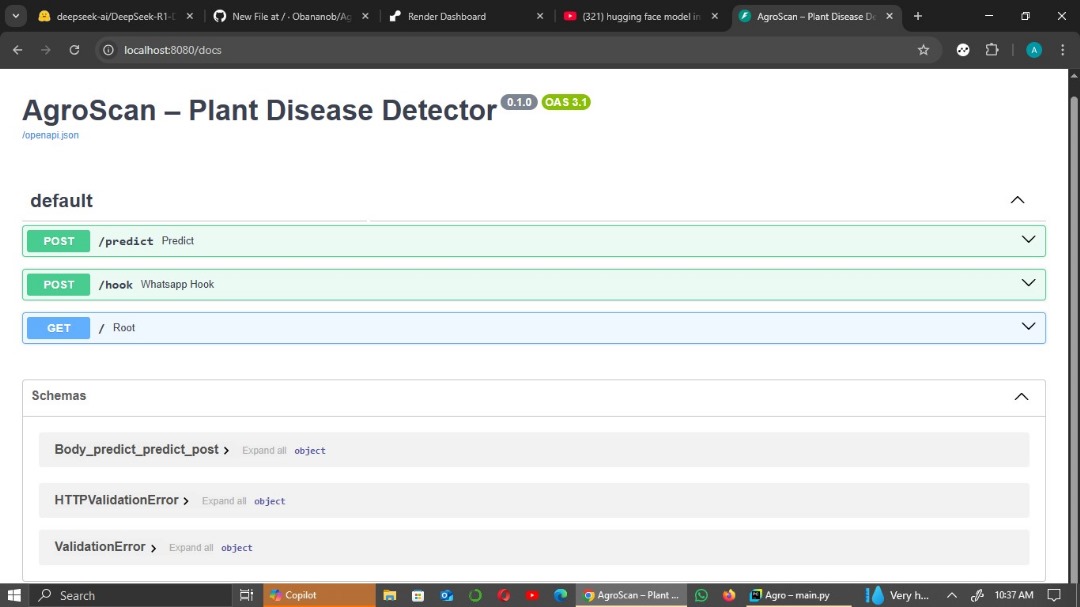The height and width of the screenshot is (607, 1080).
Task: Open the notifications center icon
Action: coord(1054,595)
